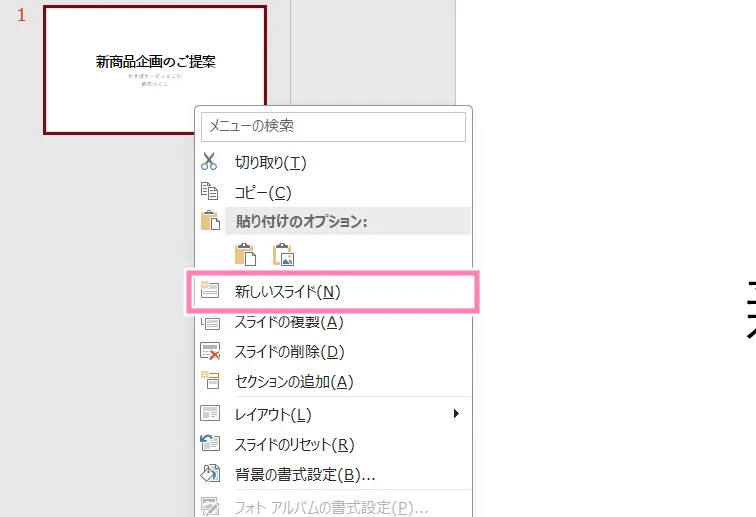Click the スライドの削除 icon with red X
The width and height of the screenshot is (756, 517).
209,352
